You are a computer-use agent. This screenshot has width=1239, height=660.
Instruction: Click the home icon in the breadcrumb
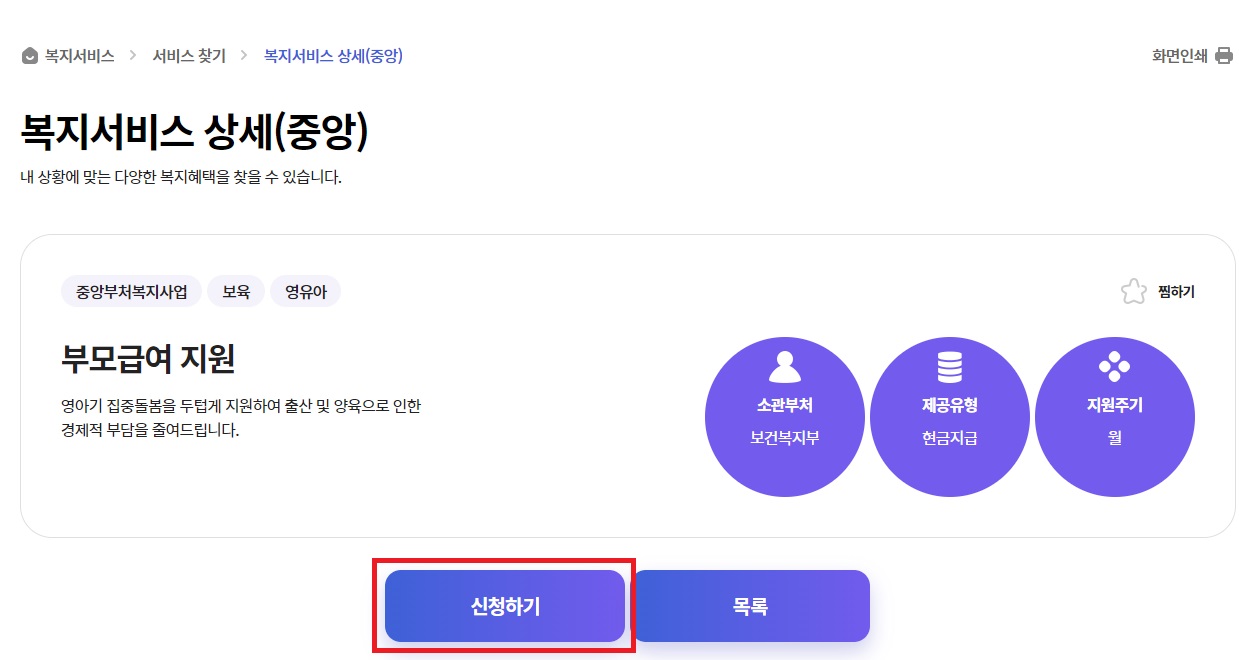(x=28, y=56)
